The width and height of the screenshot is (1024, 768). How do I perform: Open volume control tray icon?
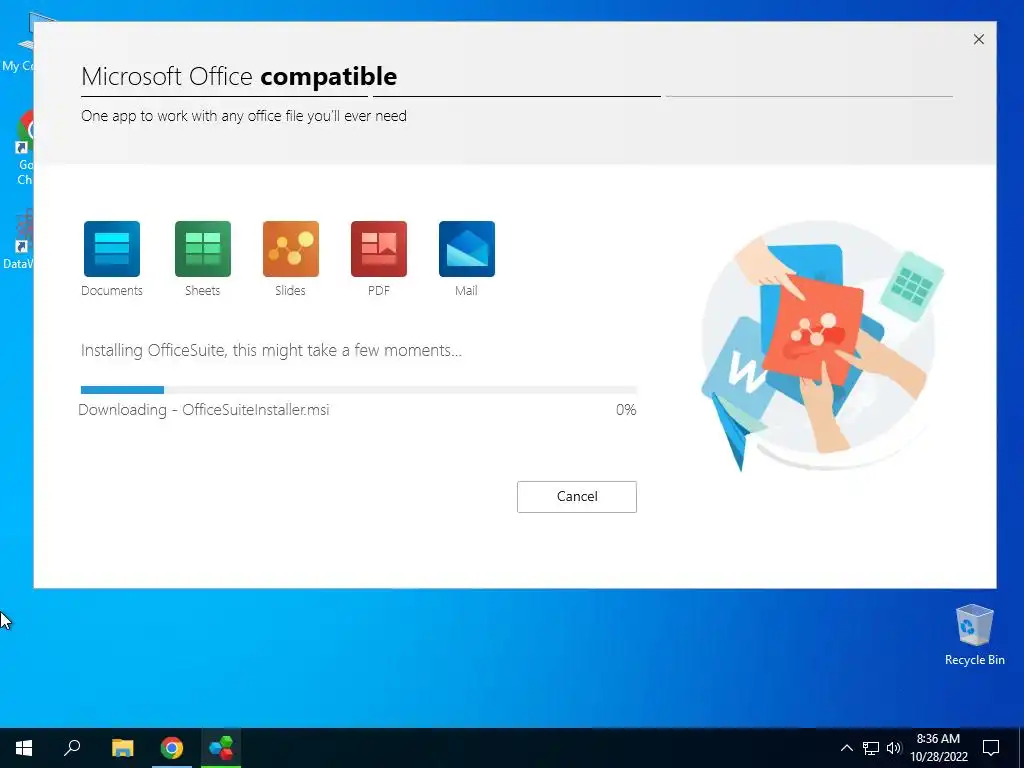[x=894, y=748]
